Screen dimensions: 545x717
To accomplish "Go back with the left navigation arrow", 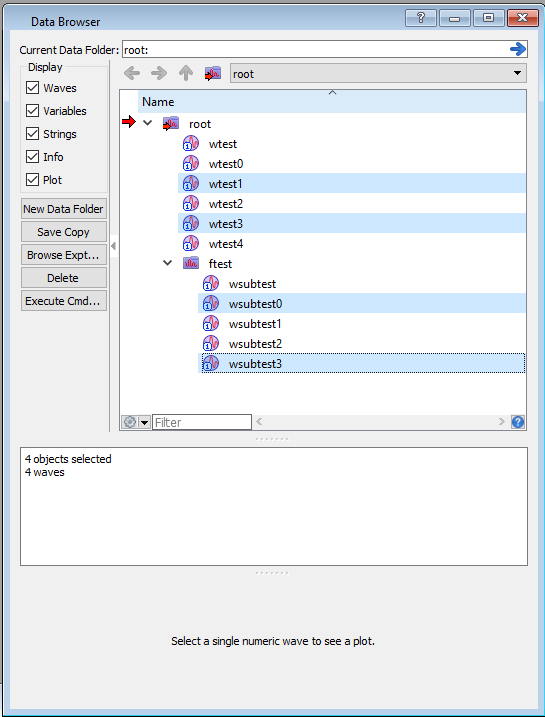I will pos(132,73).
